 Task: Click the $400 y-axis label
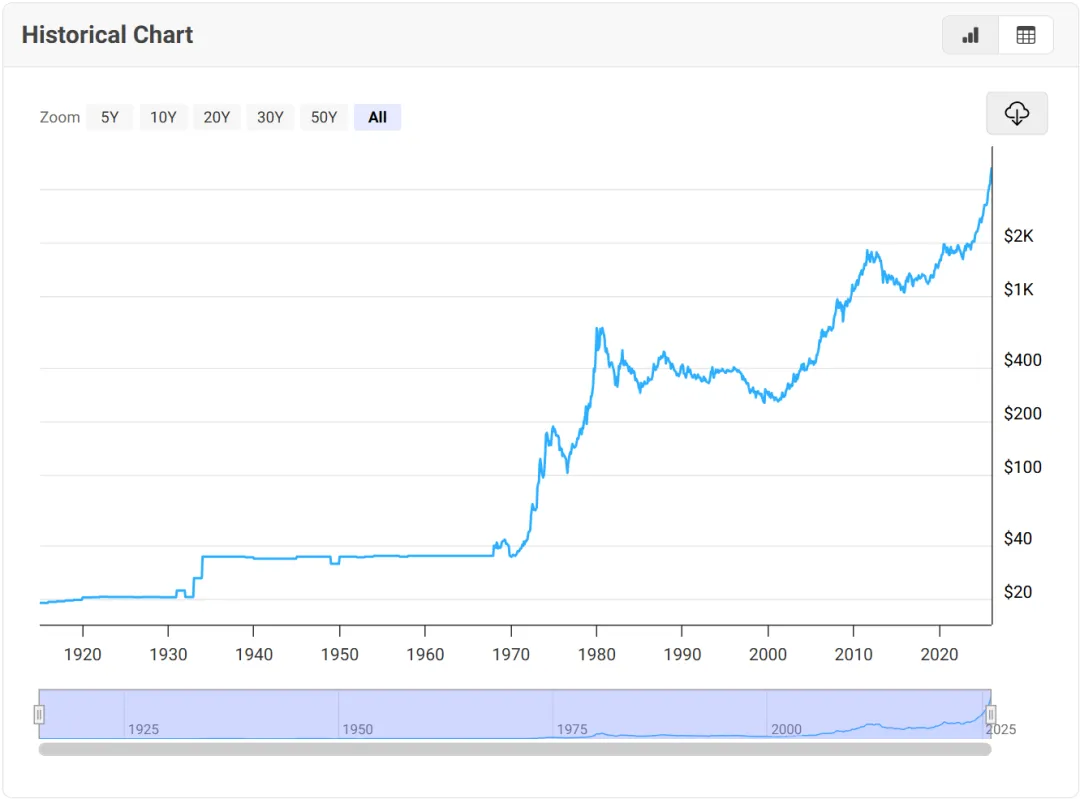coord(1022,360)
